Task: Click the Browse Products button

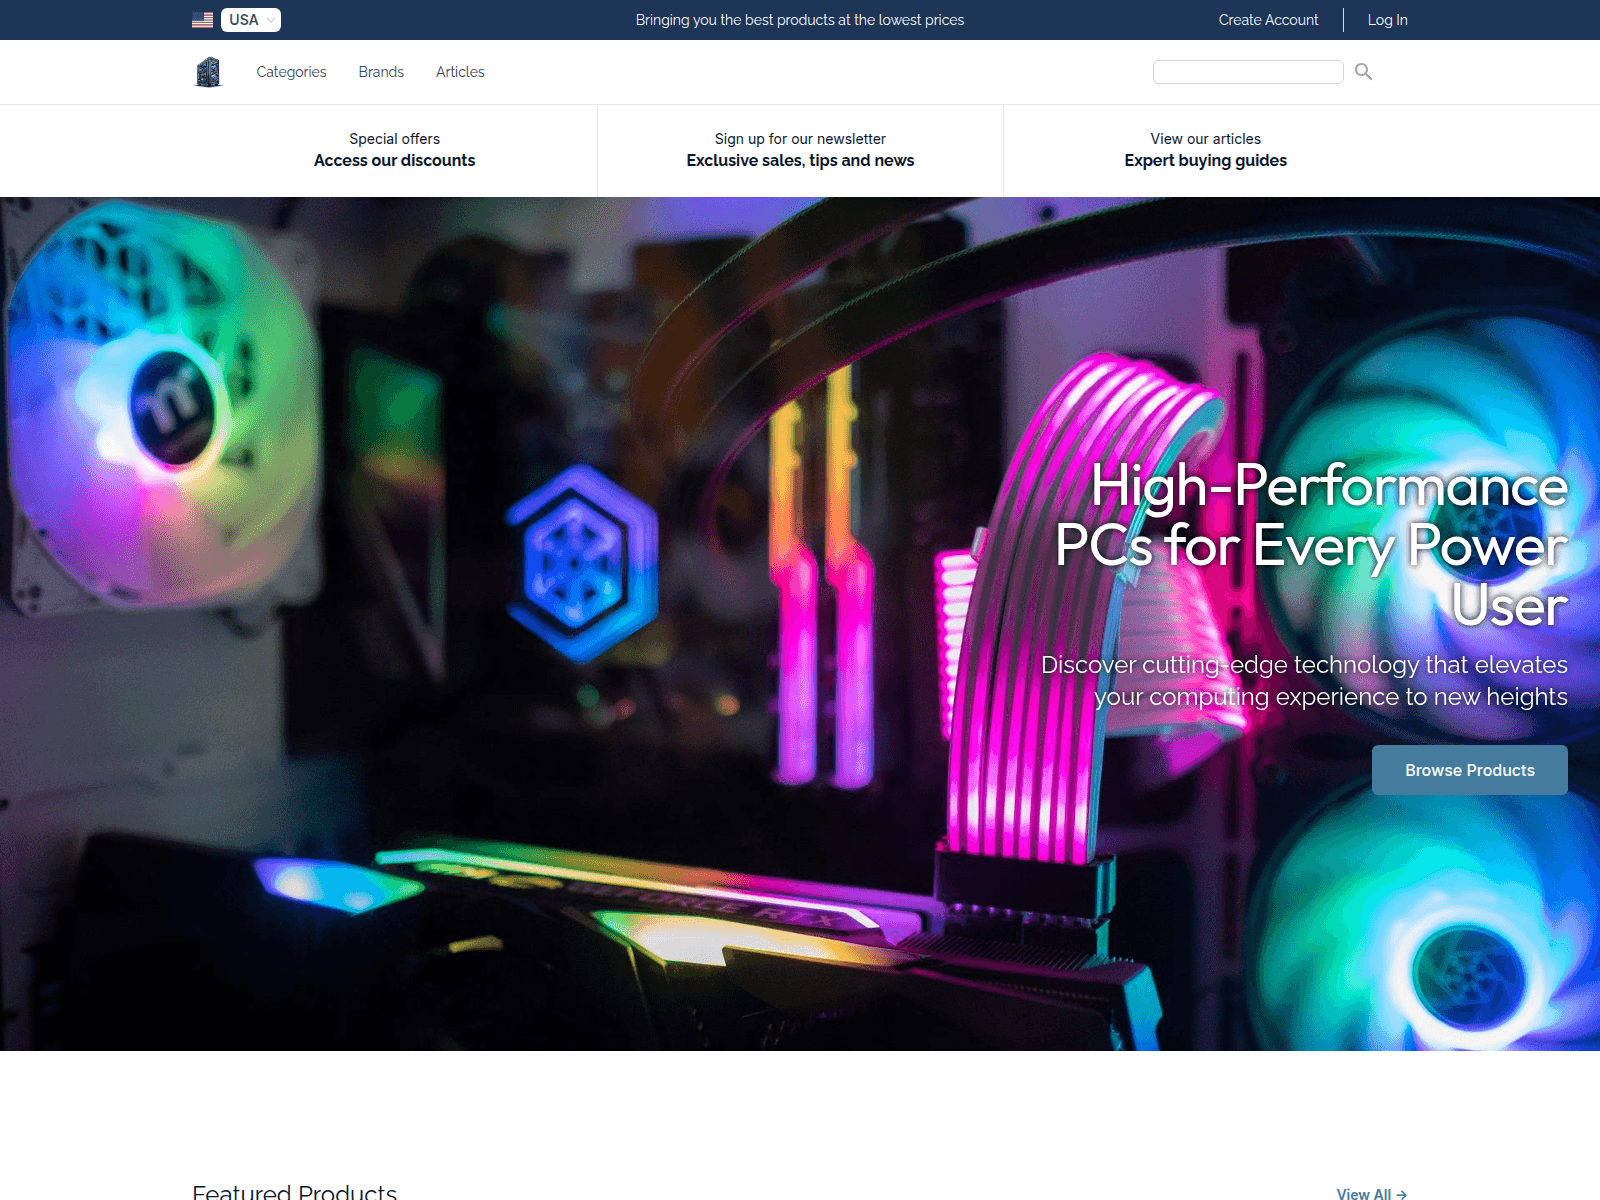Action: point(1469,770)
